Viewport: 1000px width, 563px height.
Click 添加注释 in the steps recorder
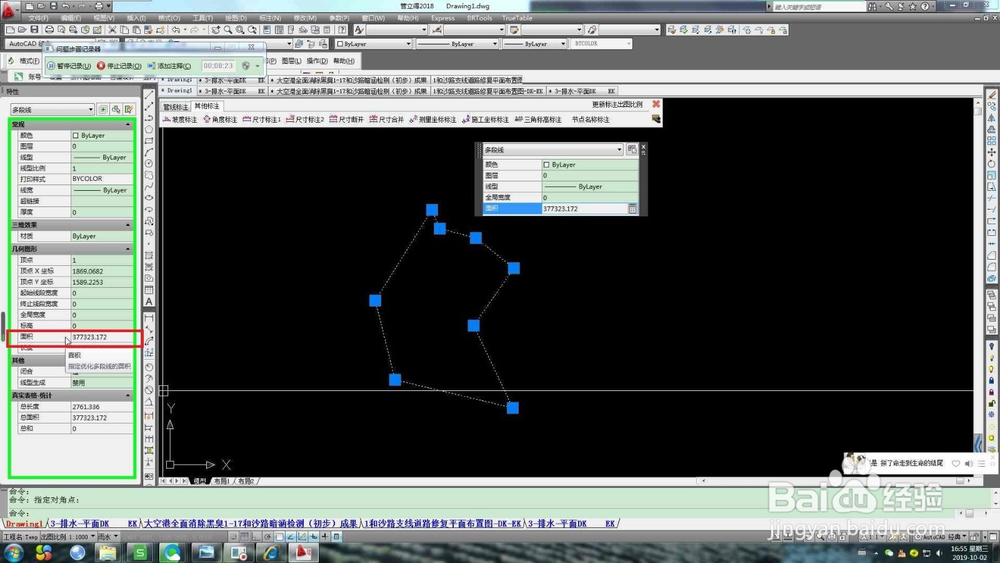(x=169, y=66)
